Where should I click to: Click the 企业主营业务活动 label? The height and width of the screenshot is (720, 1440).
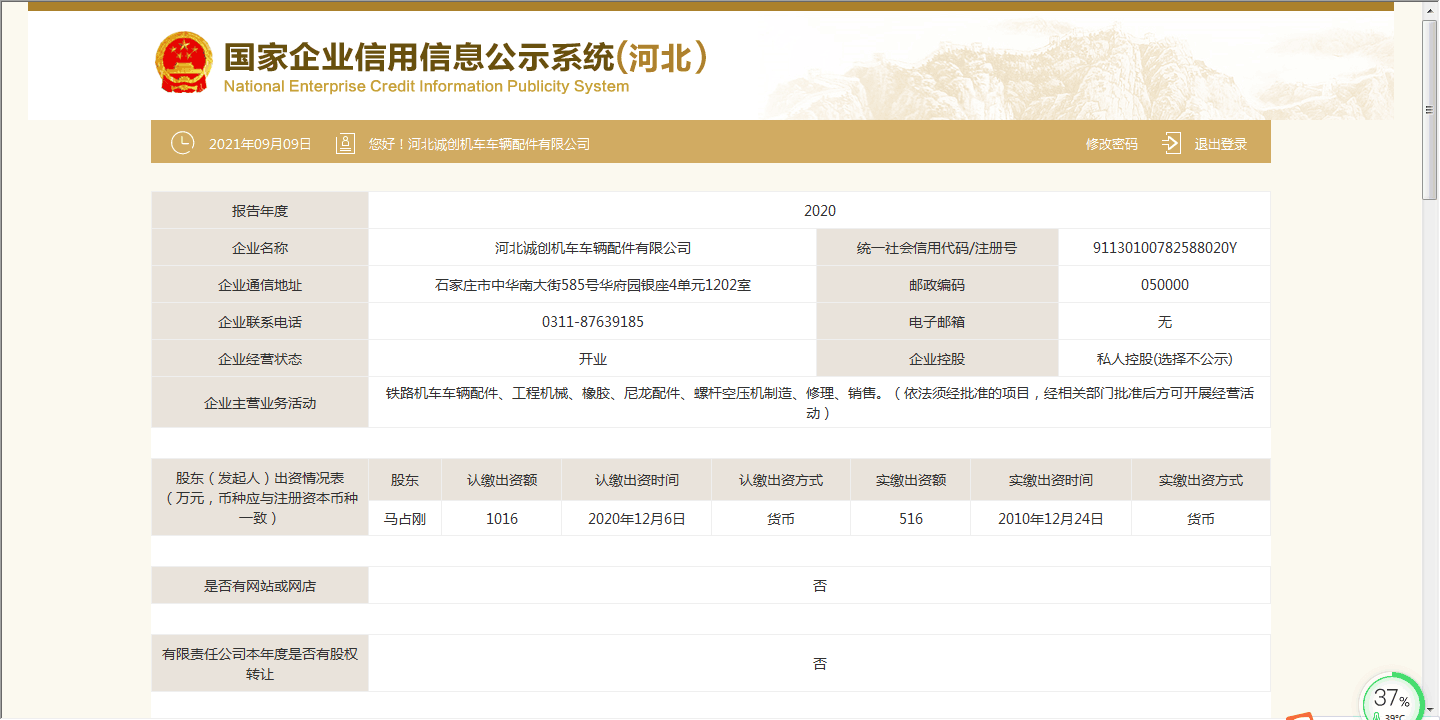pos(260,403)
